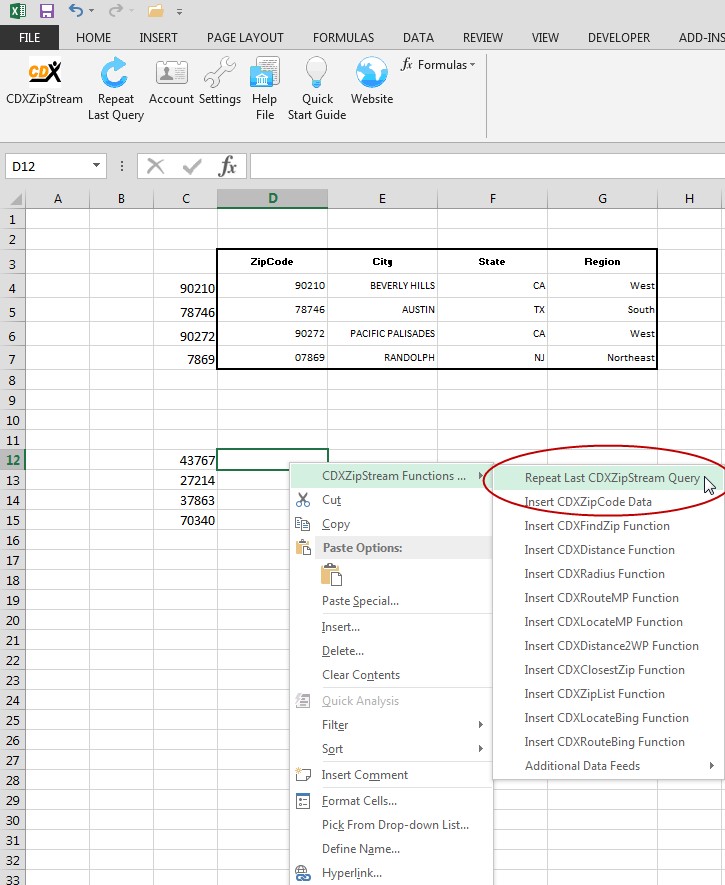The width and height of the screenshot is (725, 885).
Task: Click the Hyperlink globe icon
Action: coord(303,873)
